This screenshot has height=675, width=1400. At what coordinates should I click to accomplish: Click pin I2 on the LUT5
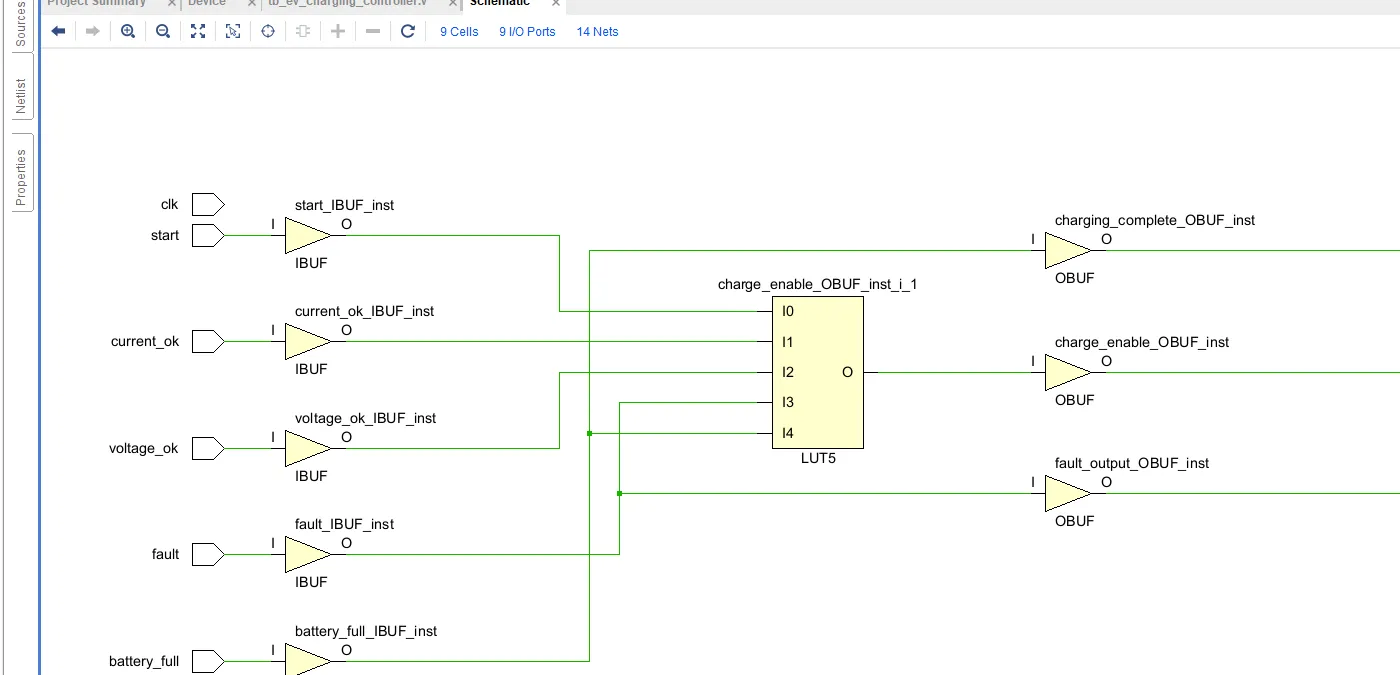click(788, 372)
